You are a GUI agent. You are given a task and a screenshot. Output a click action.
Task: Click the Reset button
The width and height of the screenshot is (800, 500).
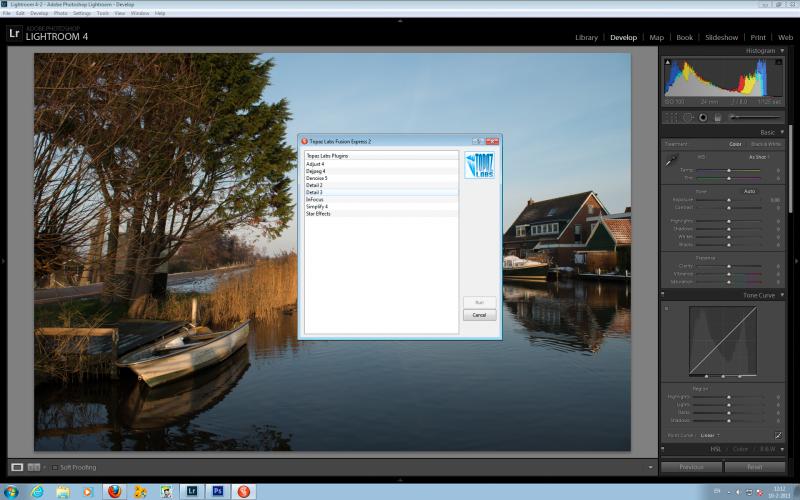[x=755, y=467]
